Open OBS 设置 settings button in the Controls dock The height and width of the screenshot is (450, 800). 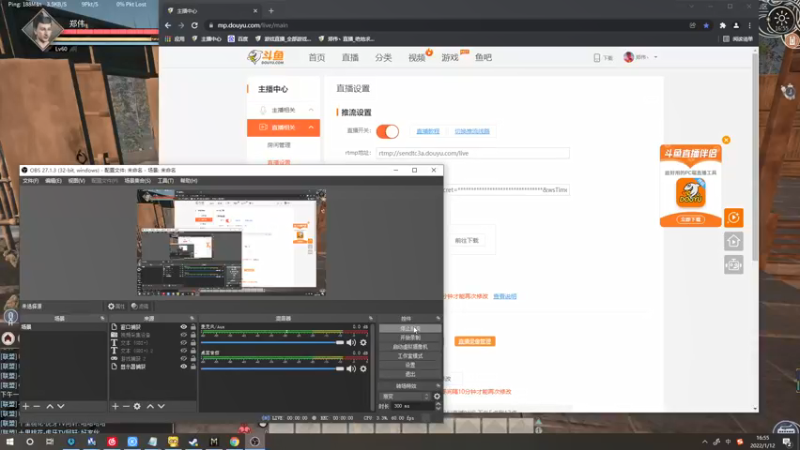tap(410, 365)
